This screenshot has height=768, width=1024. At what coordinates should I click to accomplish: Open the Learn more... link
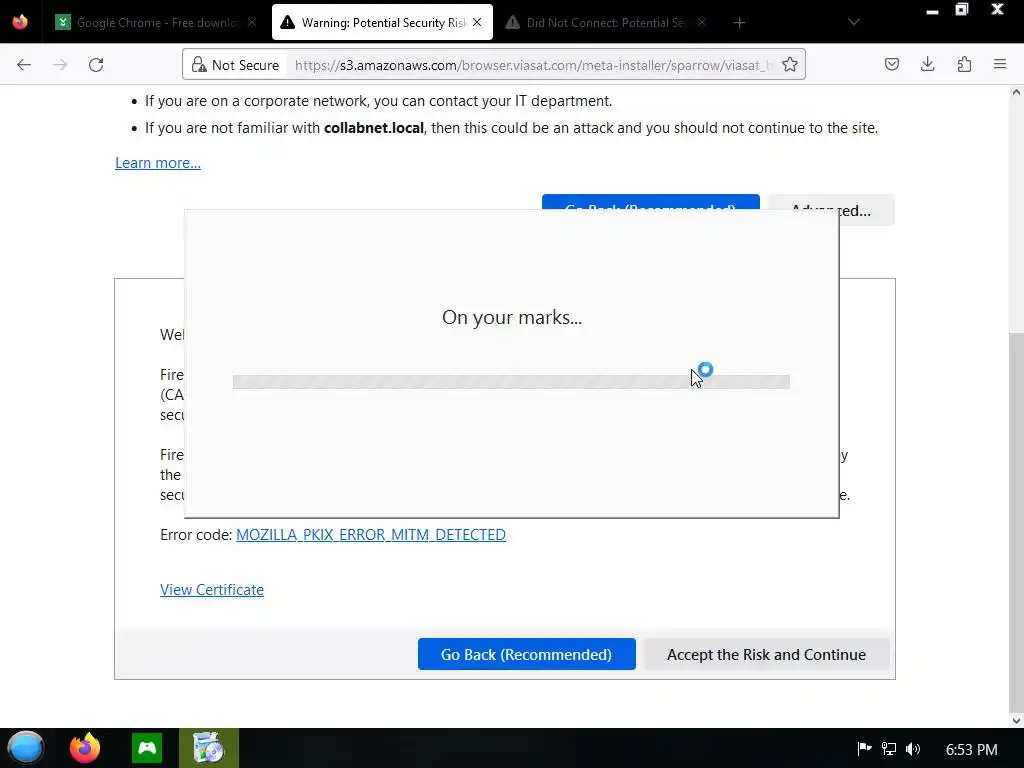coord(158,163)
